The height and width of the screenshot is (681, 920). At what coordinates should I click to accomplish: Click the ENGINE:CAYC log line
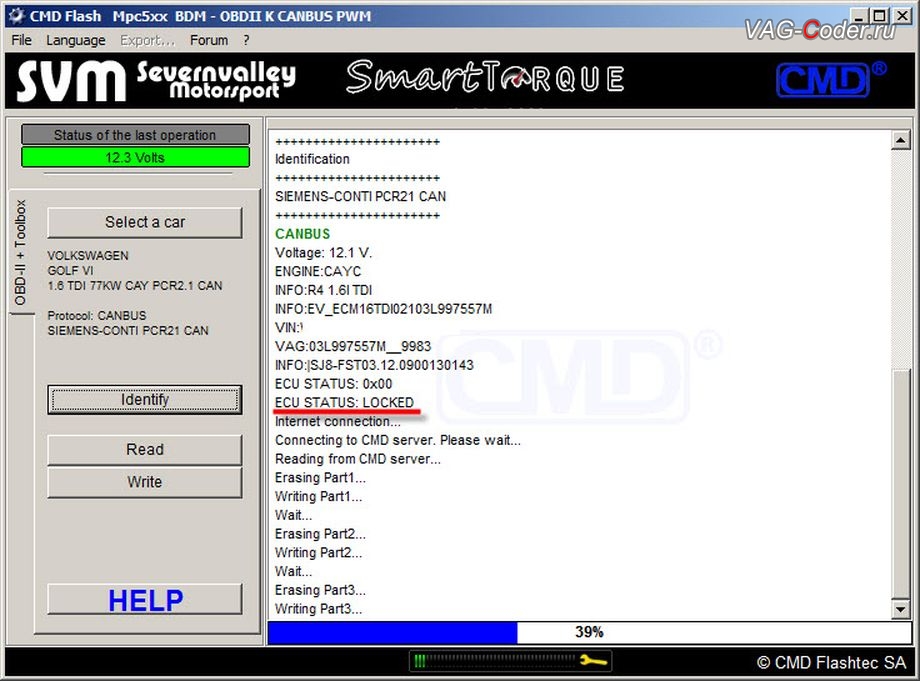point(318,271)
